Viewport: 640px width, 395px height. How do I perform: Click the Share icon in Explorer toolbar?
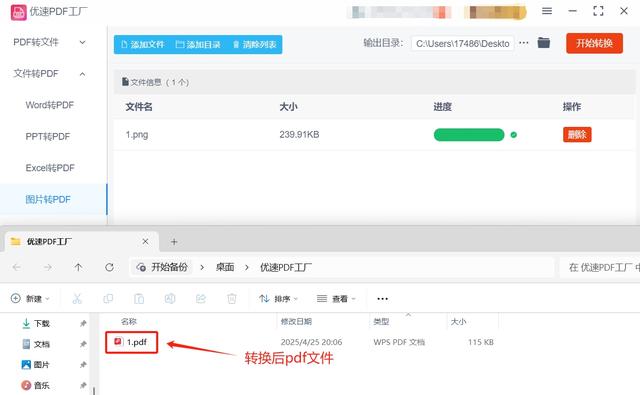click(201, 299)
